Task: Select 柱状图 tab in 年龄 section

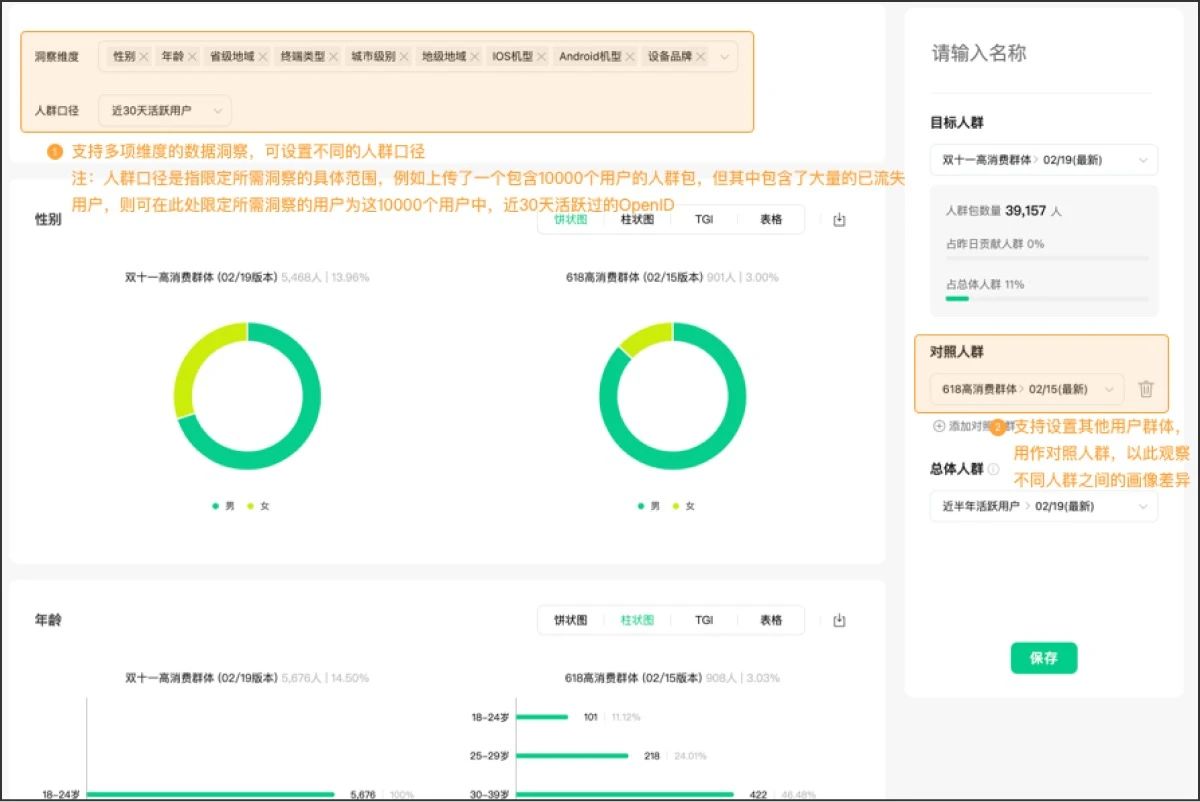Action: (x=637, y=620)
